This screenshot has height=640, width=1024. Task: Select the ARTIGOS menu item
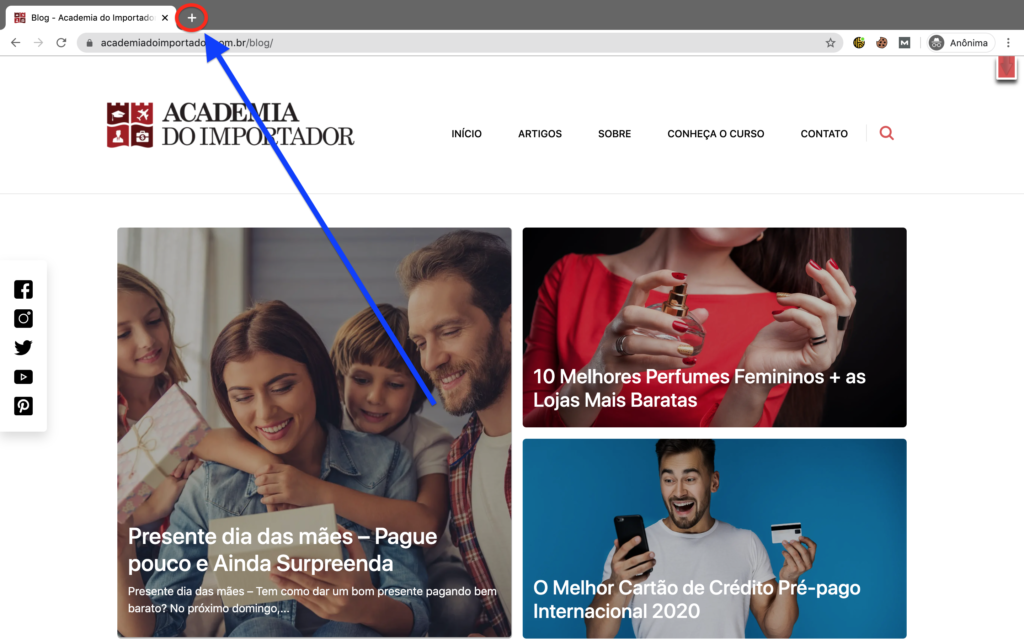539,133
